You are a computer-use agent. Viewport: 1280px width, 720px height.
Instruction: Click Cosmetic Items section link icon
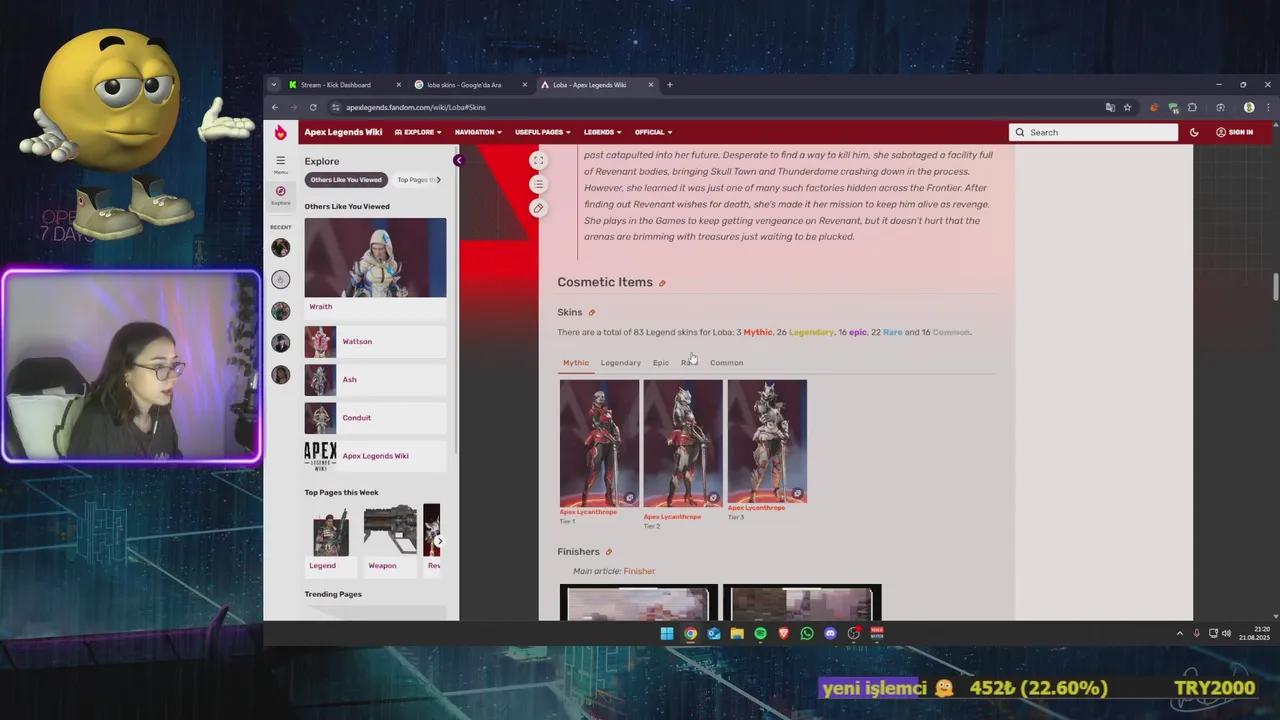pos(662,283)
